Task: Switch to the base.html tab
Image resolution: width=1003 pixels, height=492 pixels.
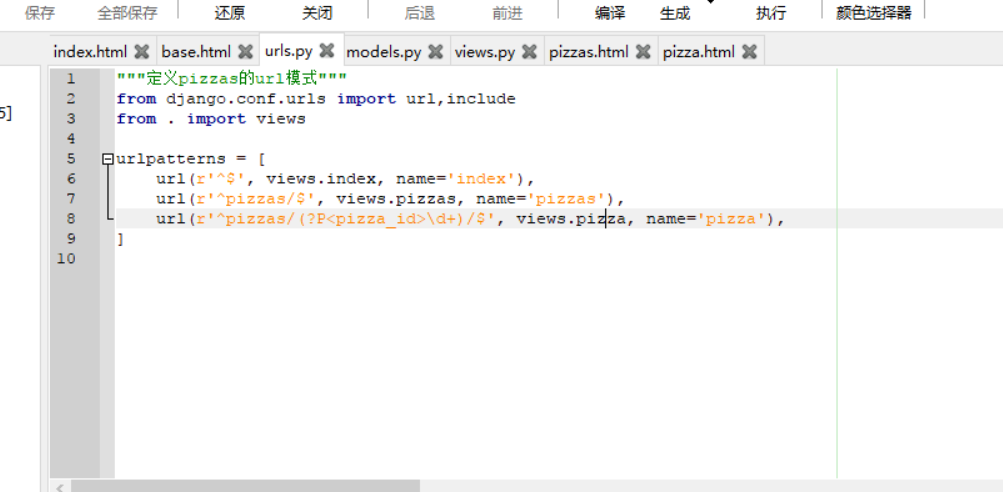Action: (196, 52)
